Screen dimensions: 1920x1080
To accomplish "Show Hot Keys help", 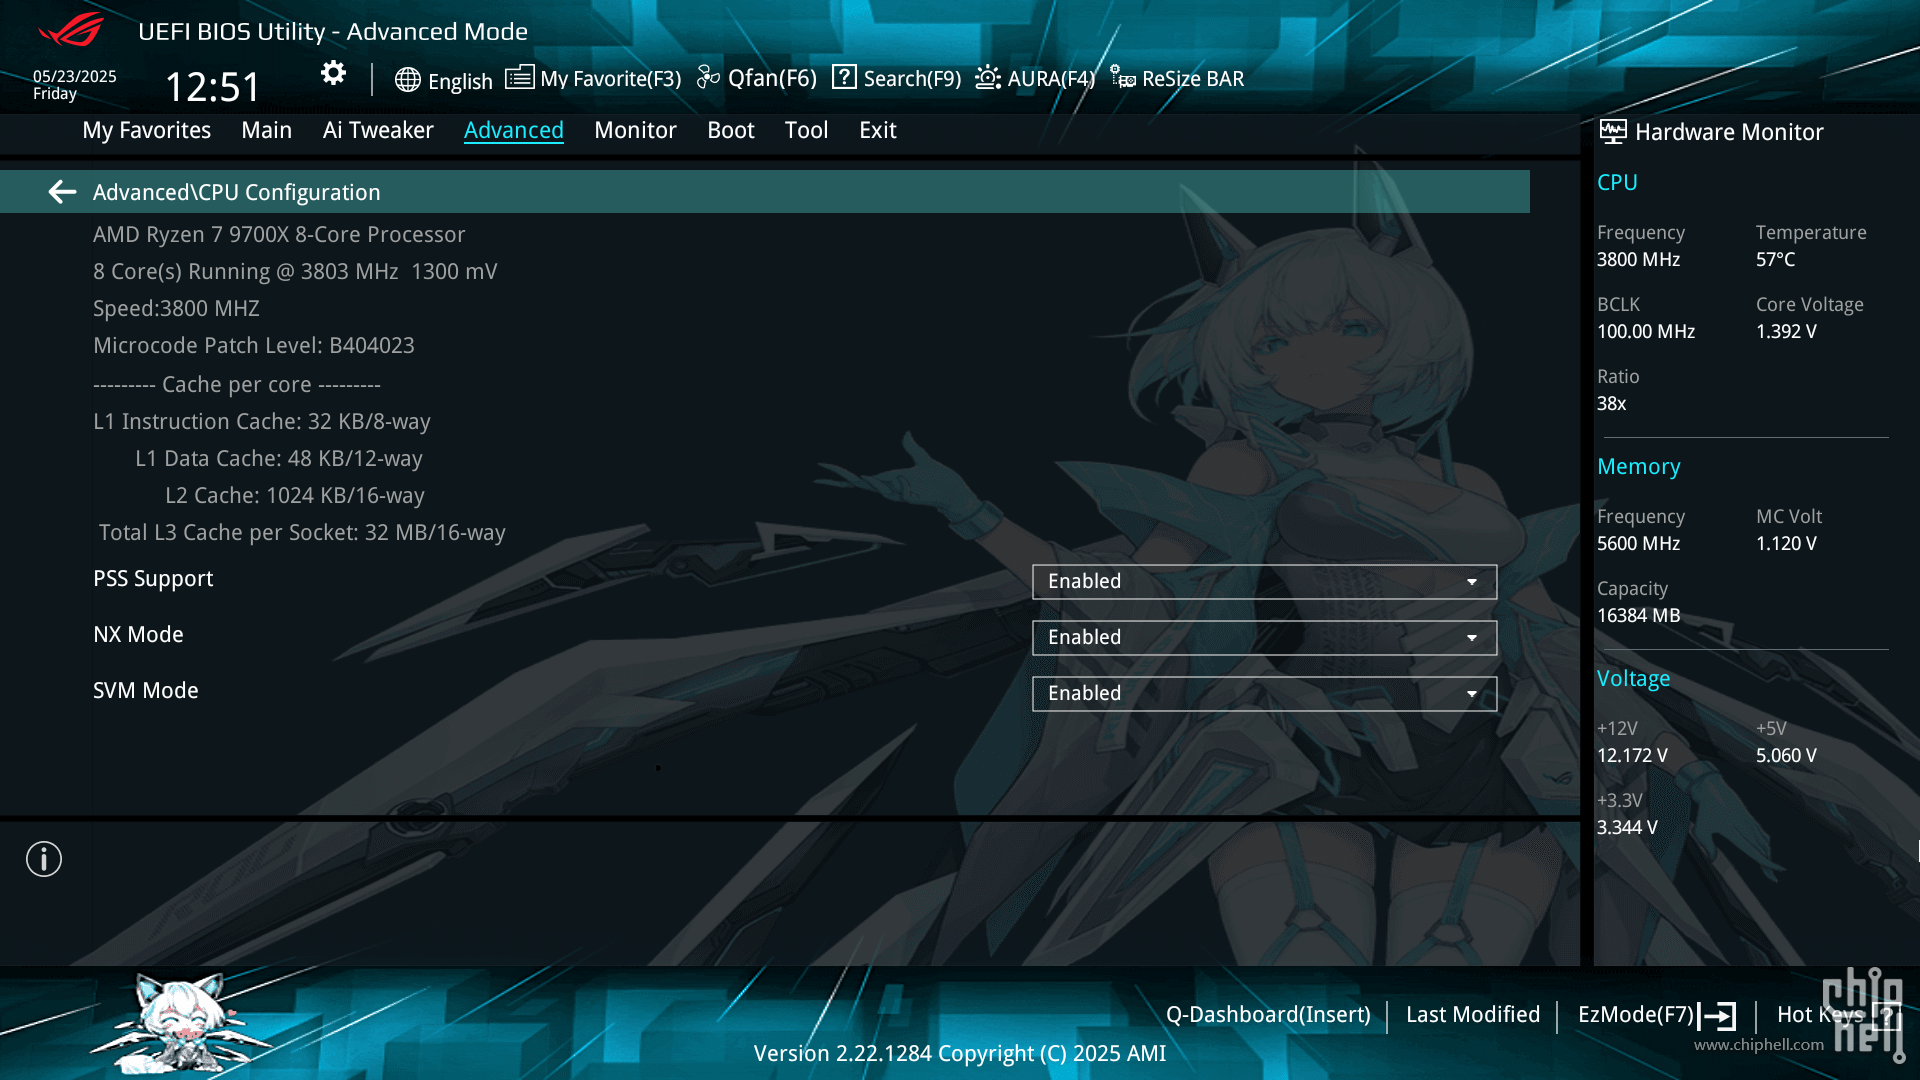I will click(x=1820, y=1014).
